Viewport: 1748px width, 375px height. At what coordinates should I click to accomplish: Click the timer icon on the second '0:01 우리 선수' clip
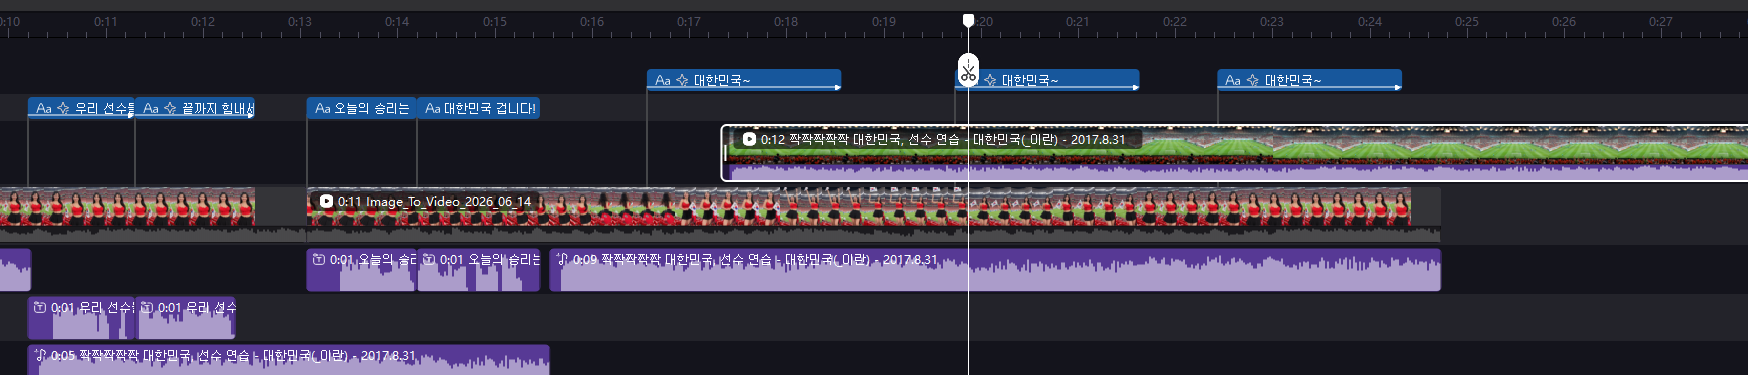(147, 307)
